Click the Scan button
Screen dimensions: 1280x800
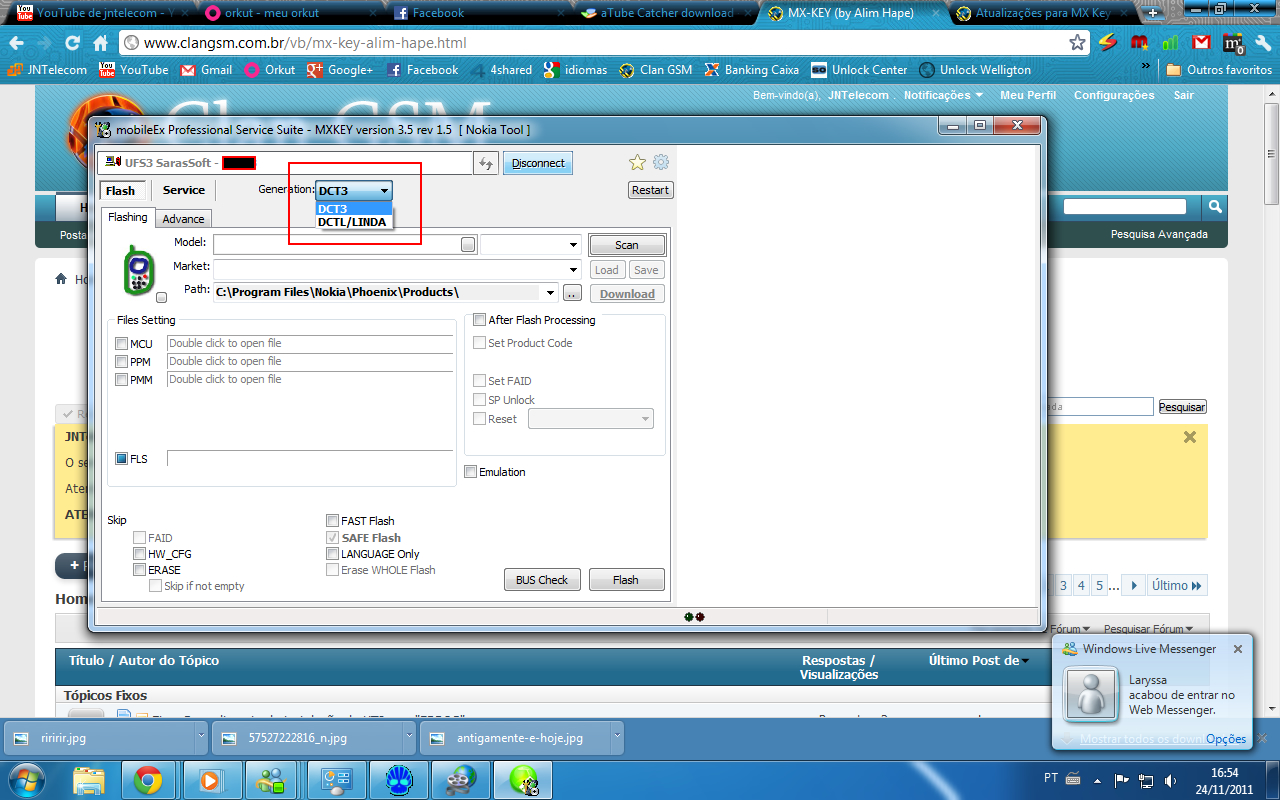[627, 245]
